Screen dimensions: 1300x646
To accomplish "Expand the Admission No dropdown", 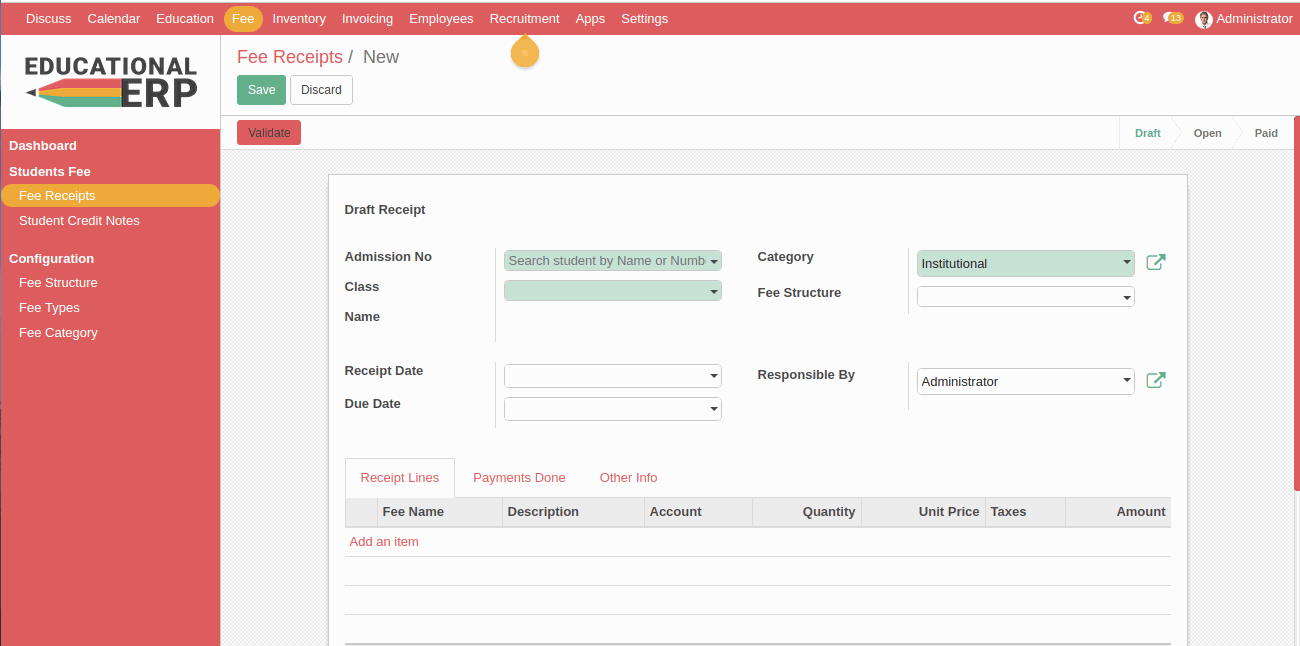I will [714, 261].
